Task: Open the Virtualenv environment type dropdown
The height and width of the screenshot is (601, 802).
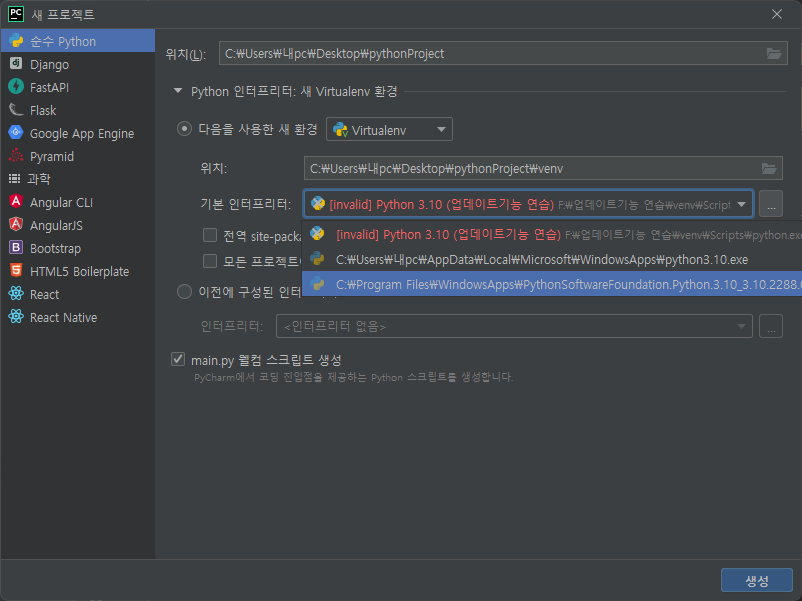Action: click(389, 130)
